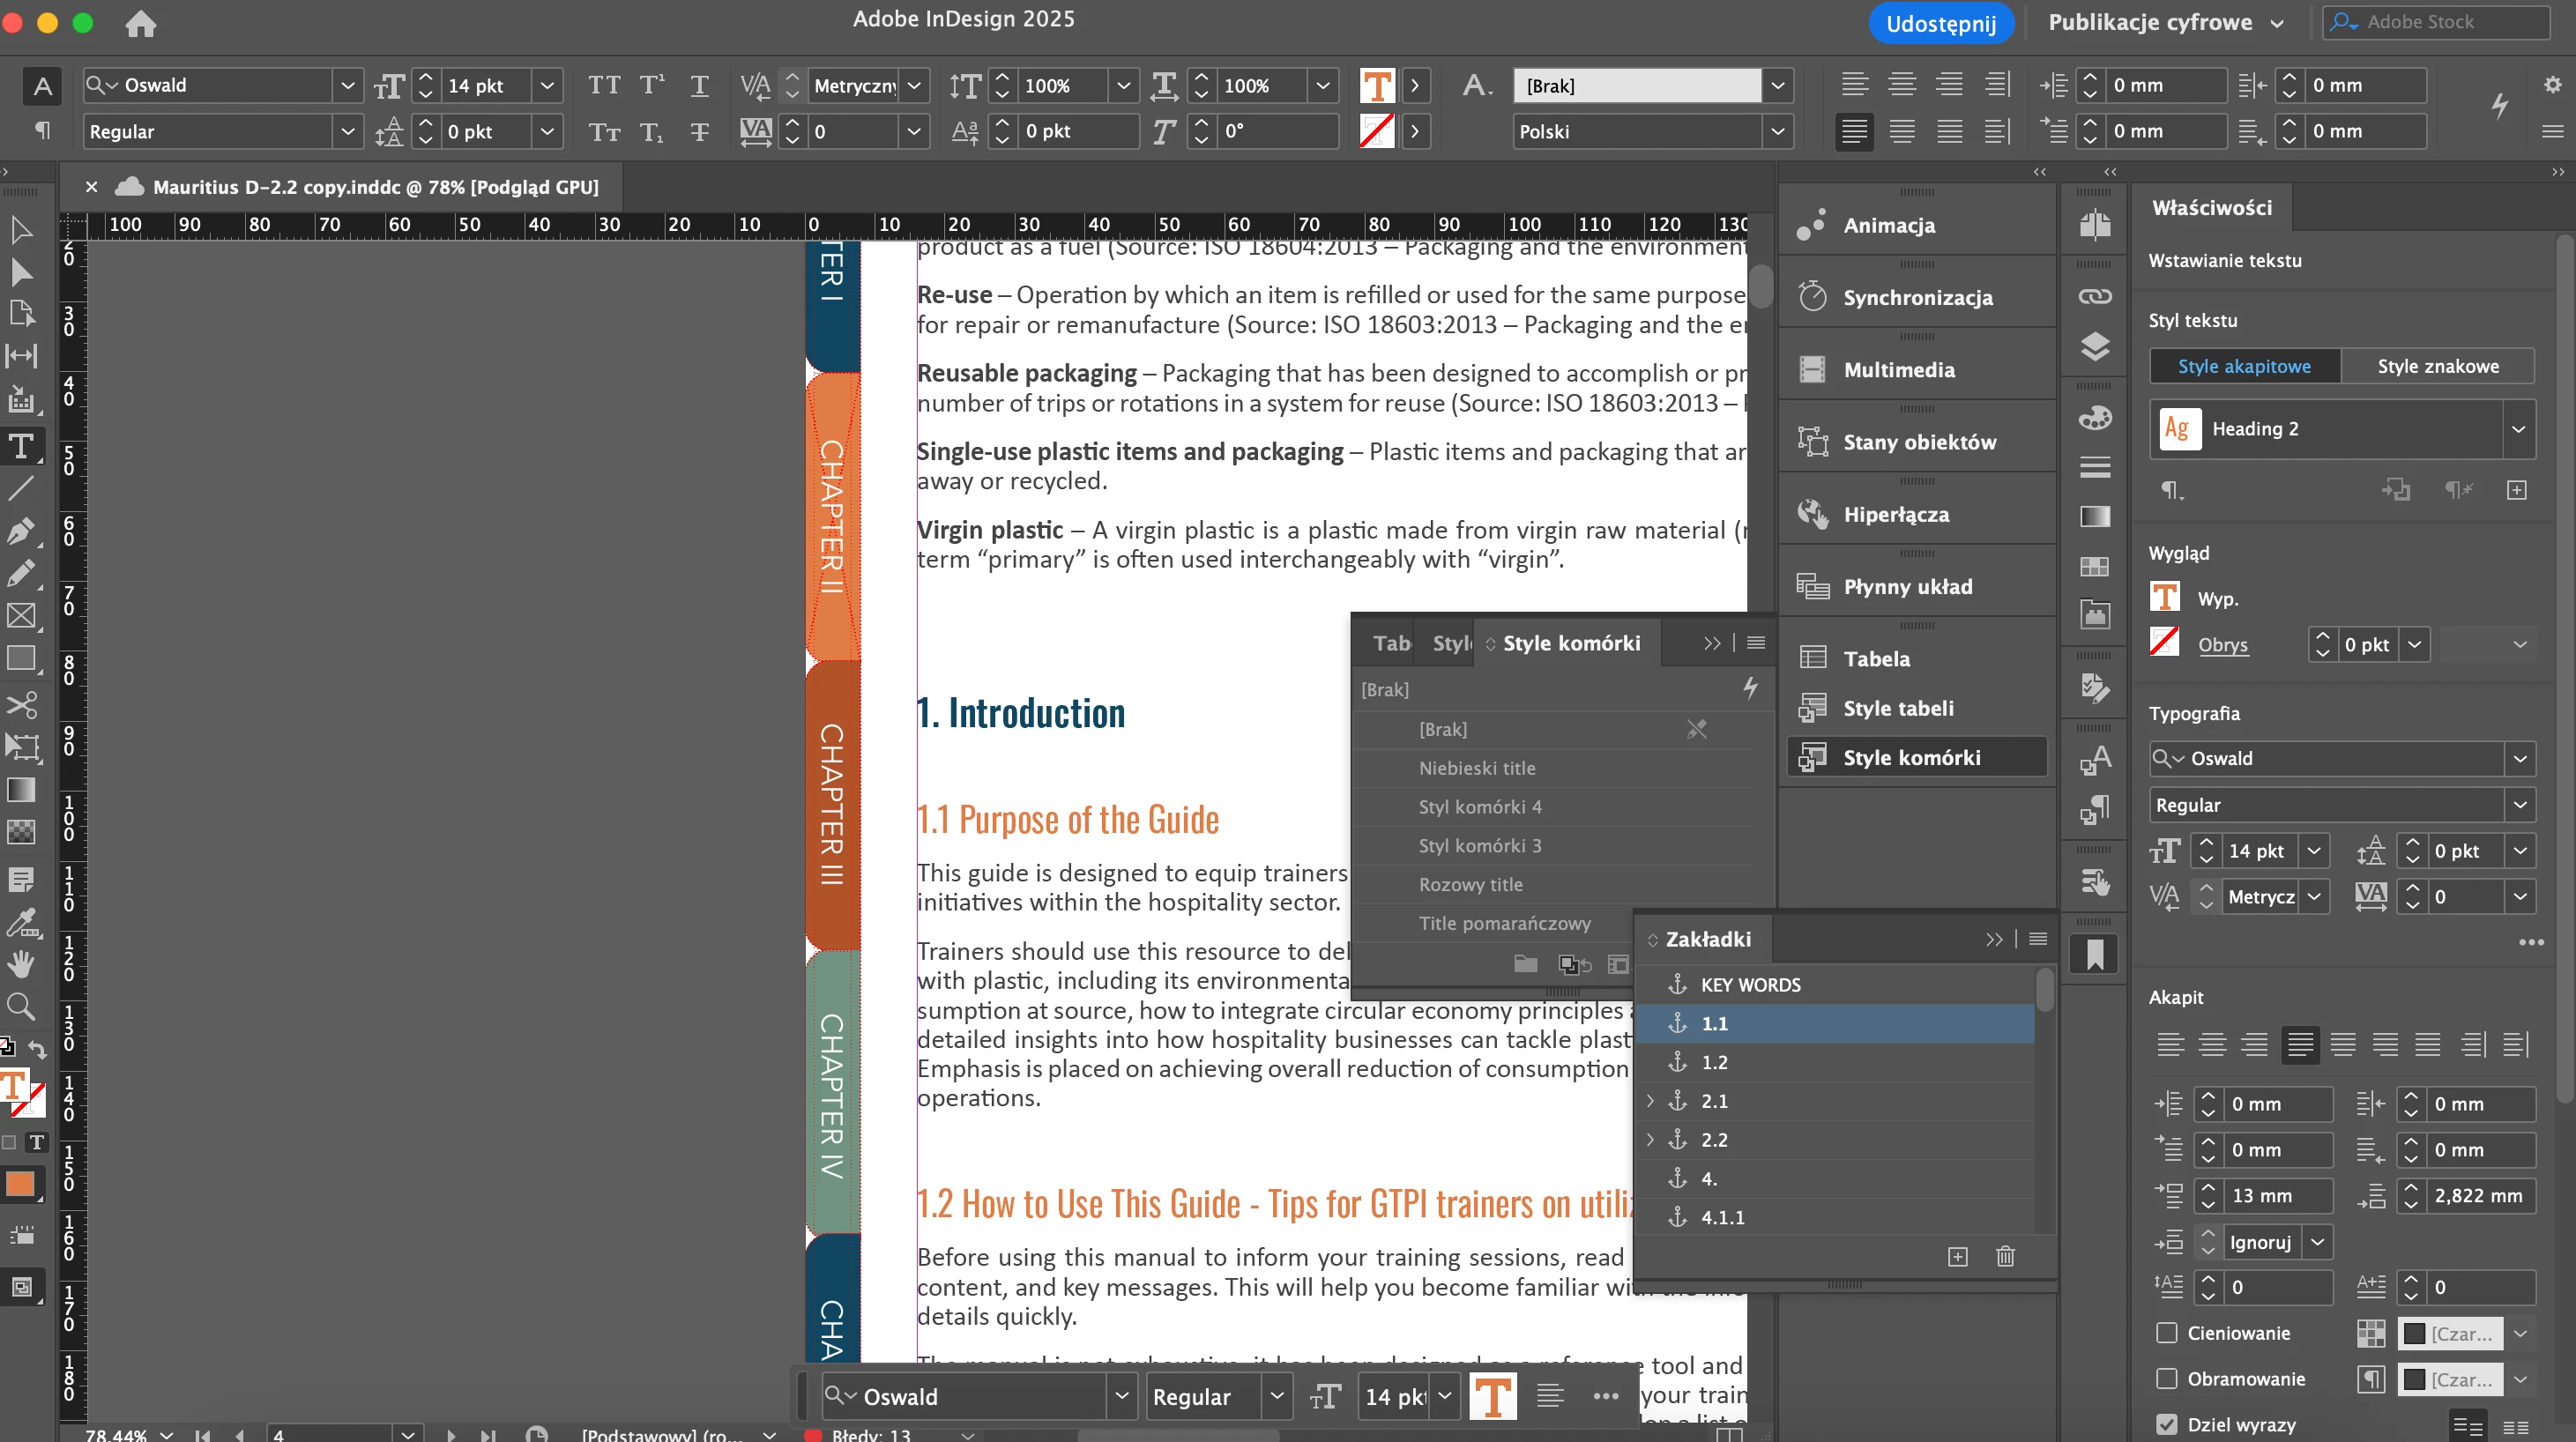
Task: Click the trash icon in Zakładki panel
Action: click(2005, 1256)
